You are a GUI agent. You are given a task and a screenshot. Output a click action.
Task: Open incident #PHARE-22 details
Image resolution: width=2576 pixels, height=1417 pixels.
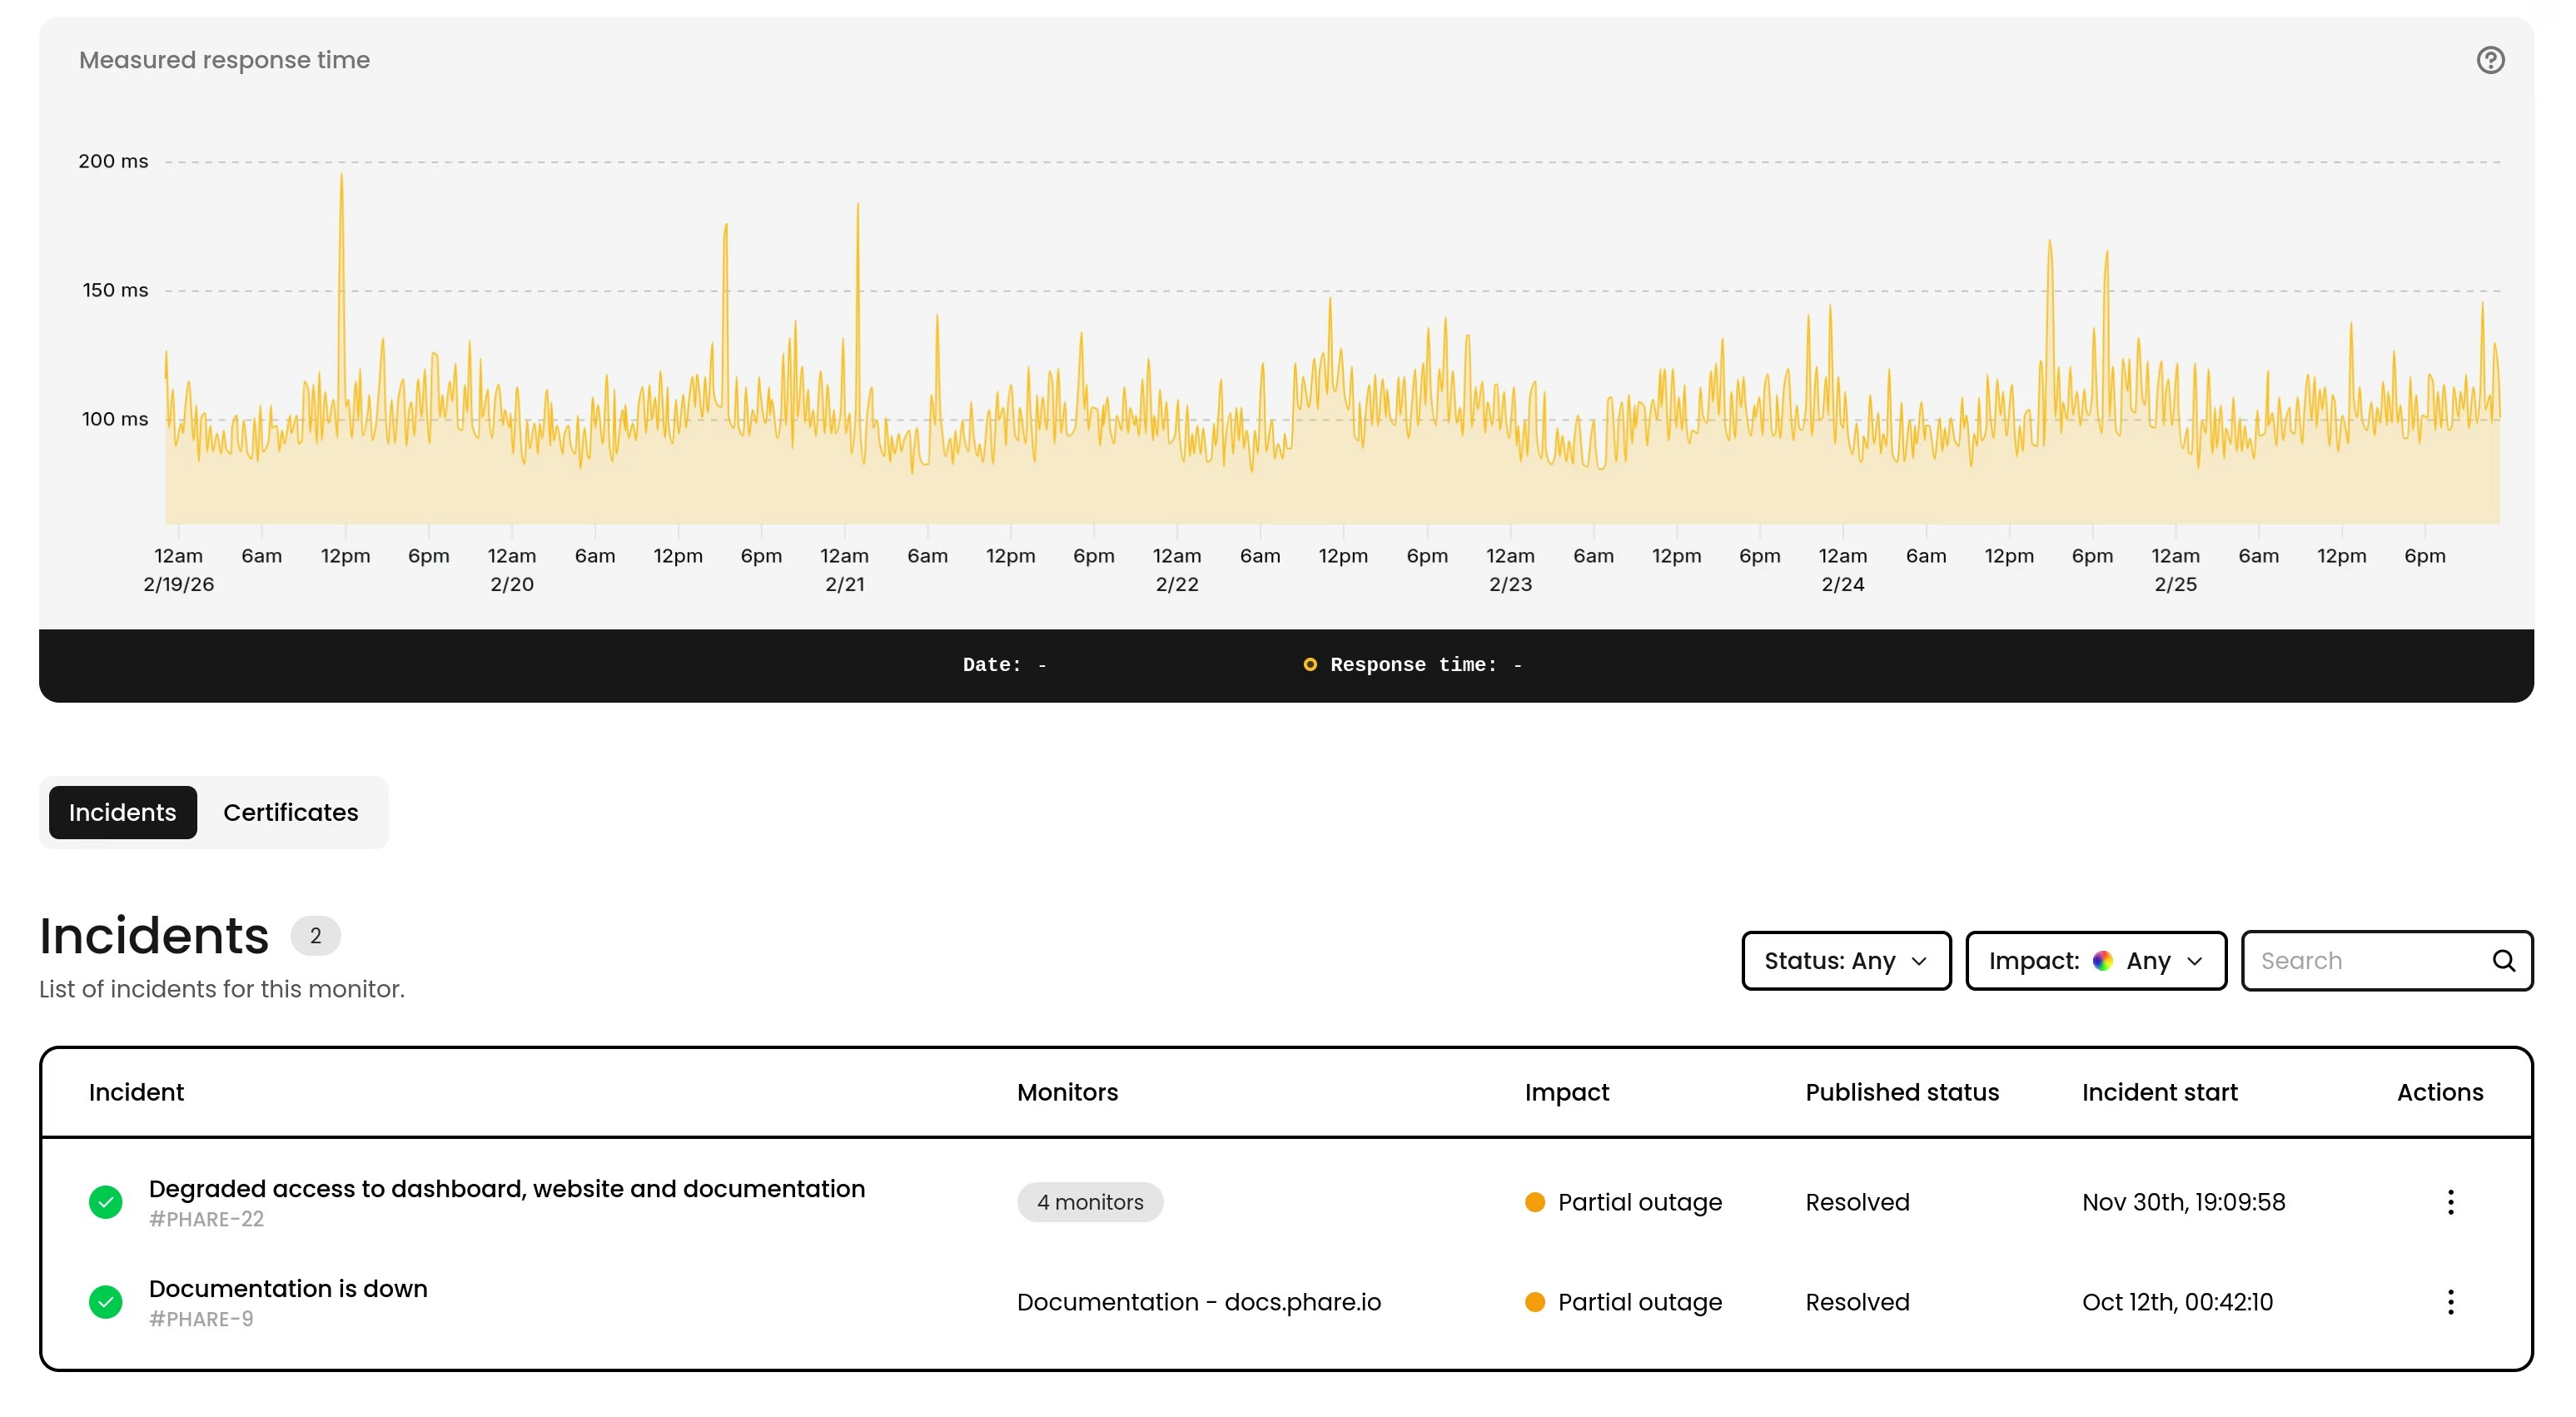click(507, 1189)
